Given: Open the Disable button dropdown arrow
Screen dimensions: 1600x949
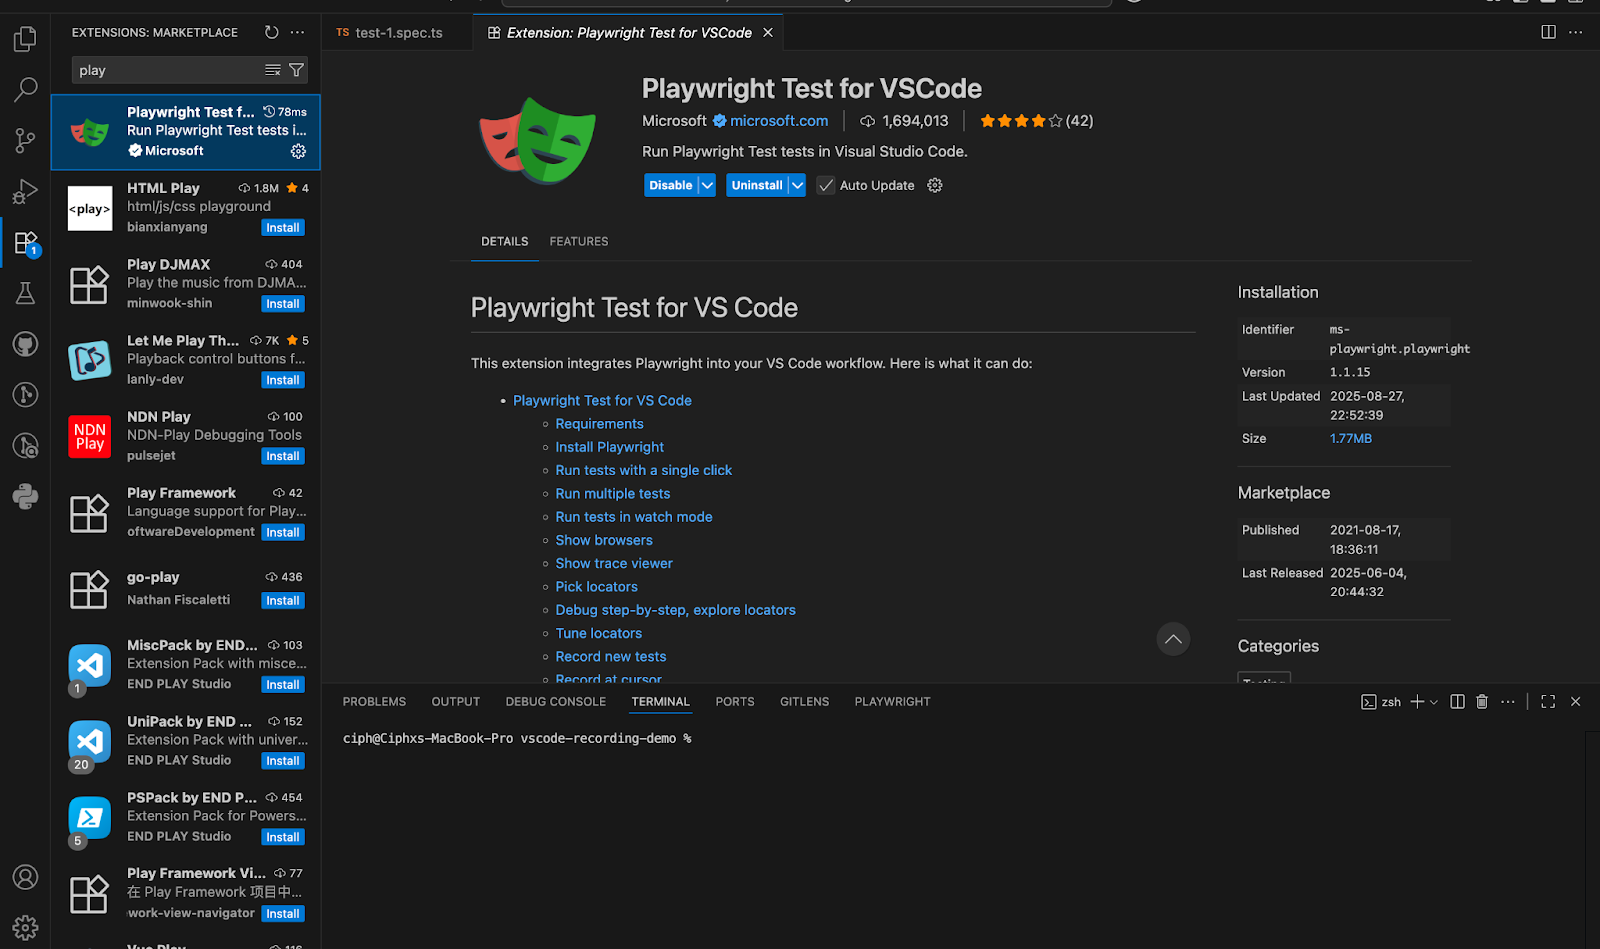Looking at the screenshot, I should pyautogui.click(x=707, y=185).
